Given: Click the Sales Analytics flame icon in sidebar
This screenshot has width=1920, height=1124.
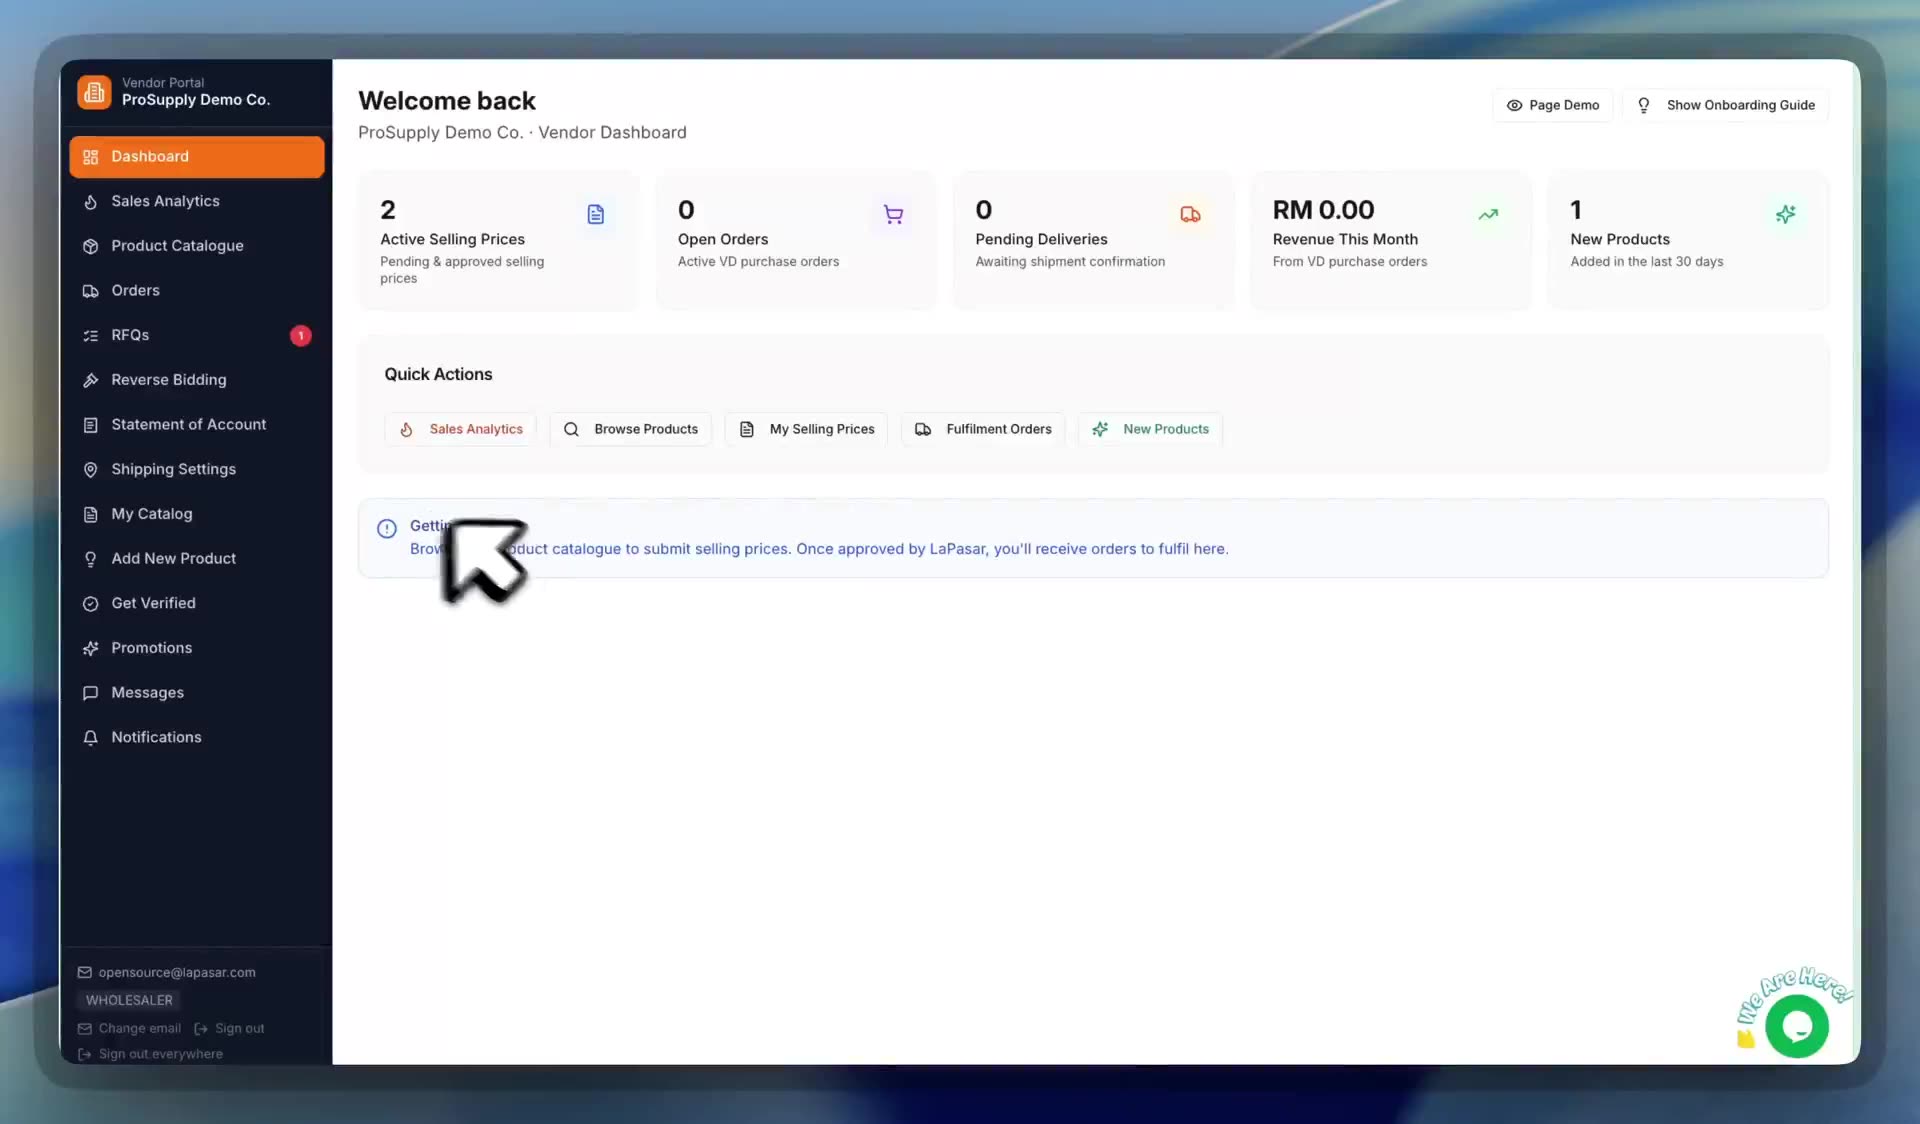Looking at the screenshot, I should click(x=90, y=202).
